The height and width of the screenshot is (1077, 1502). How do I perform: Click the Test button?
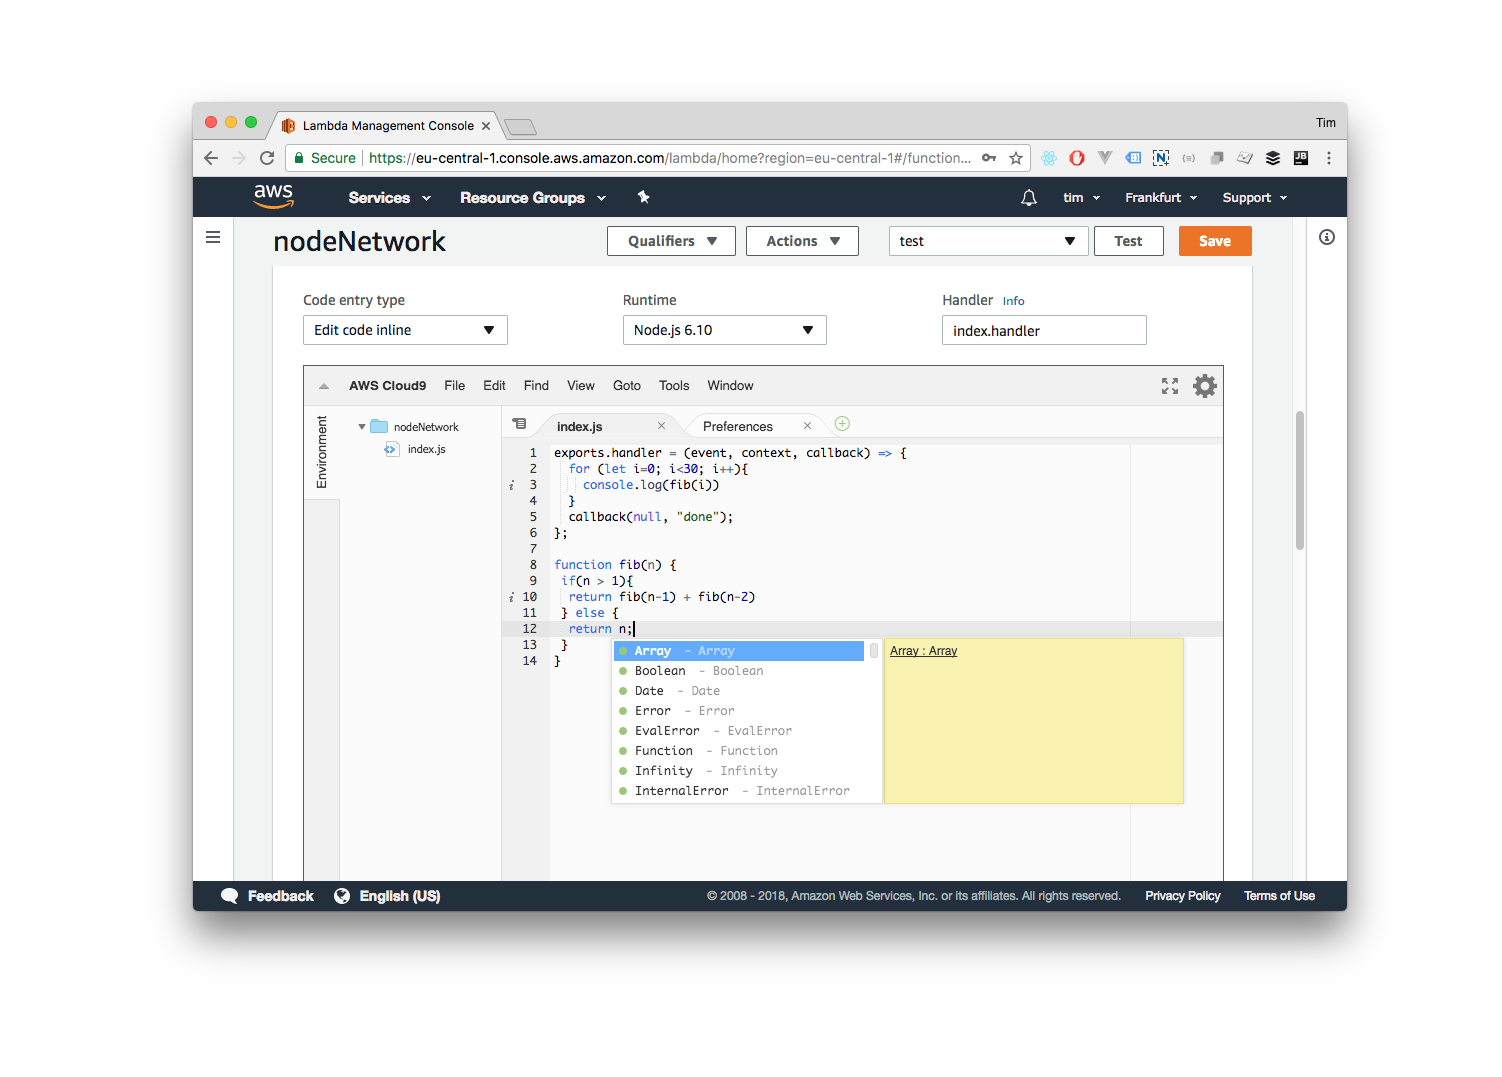coord(1129,241)
